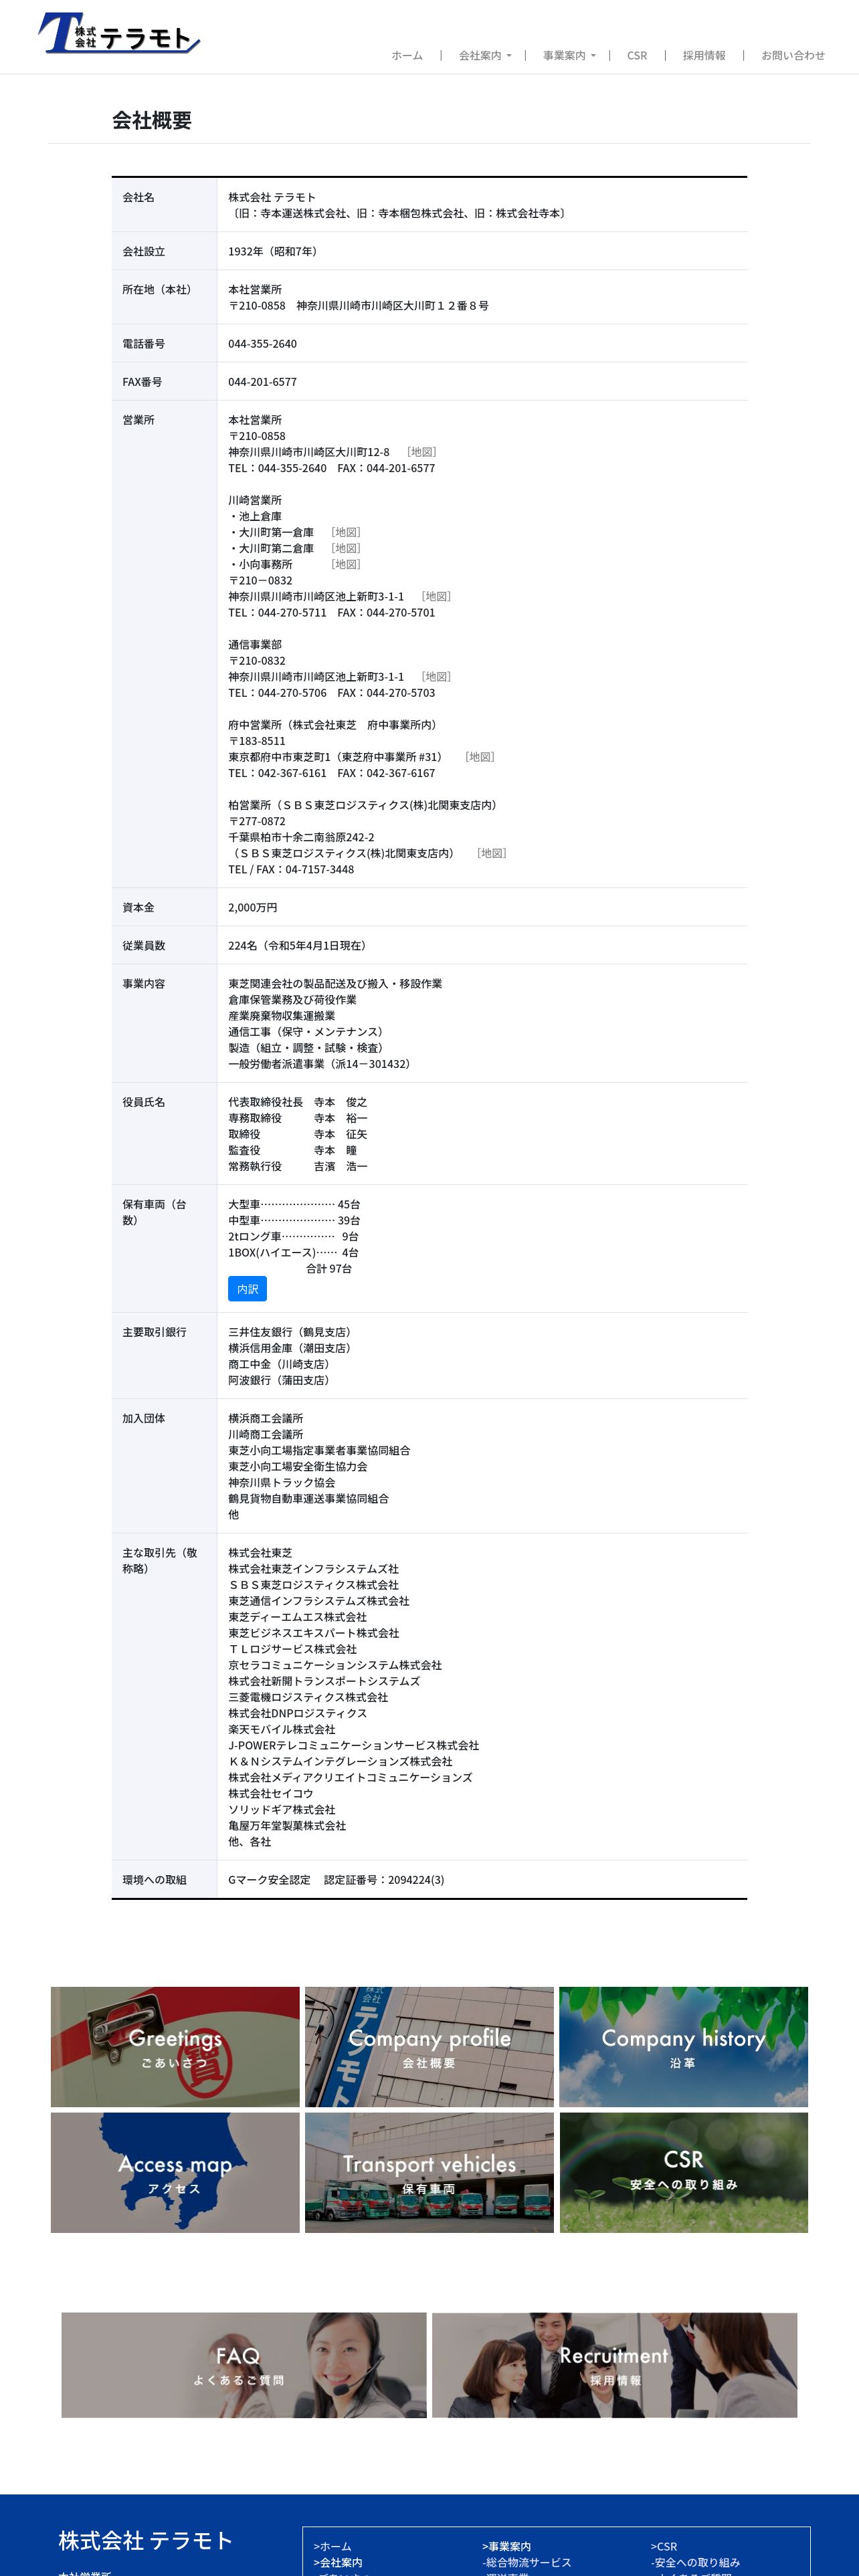Click the 2,000万円 capital value
Image resolution: width=859 pixels, height=2576 pixels.
click(x=253, y=908)
